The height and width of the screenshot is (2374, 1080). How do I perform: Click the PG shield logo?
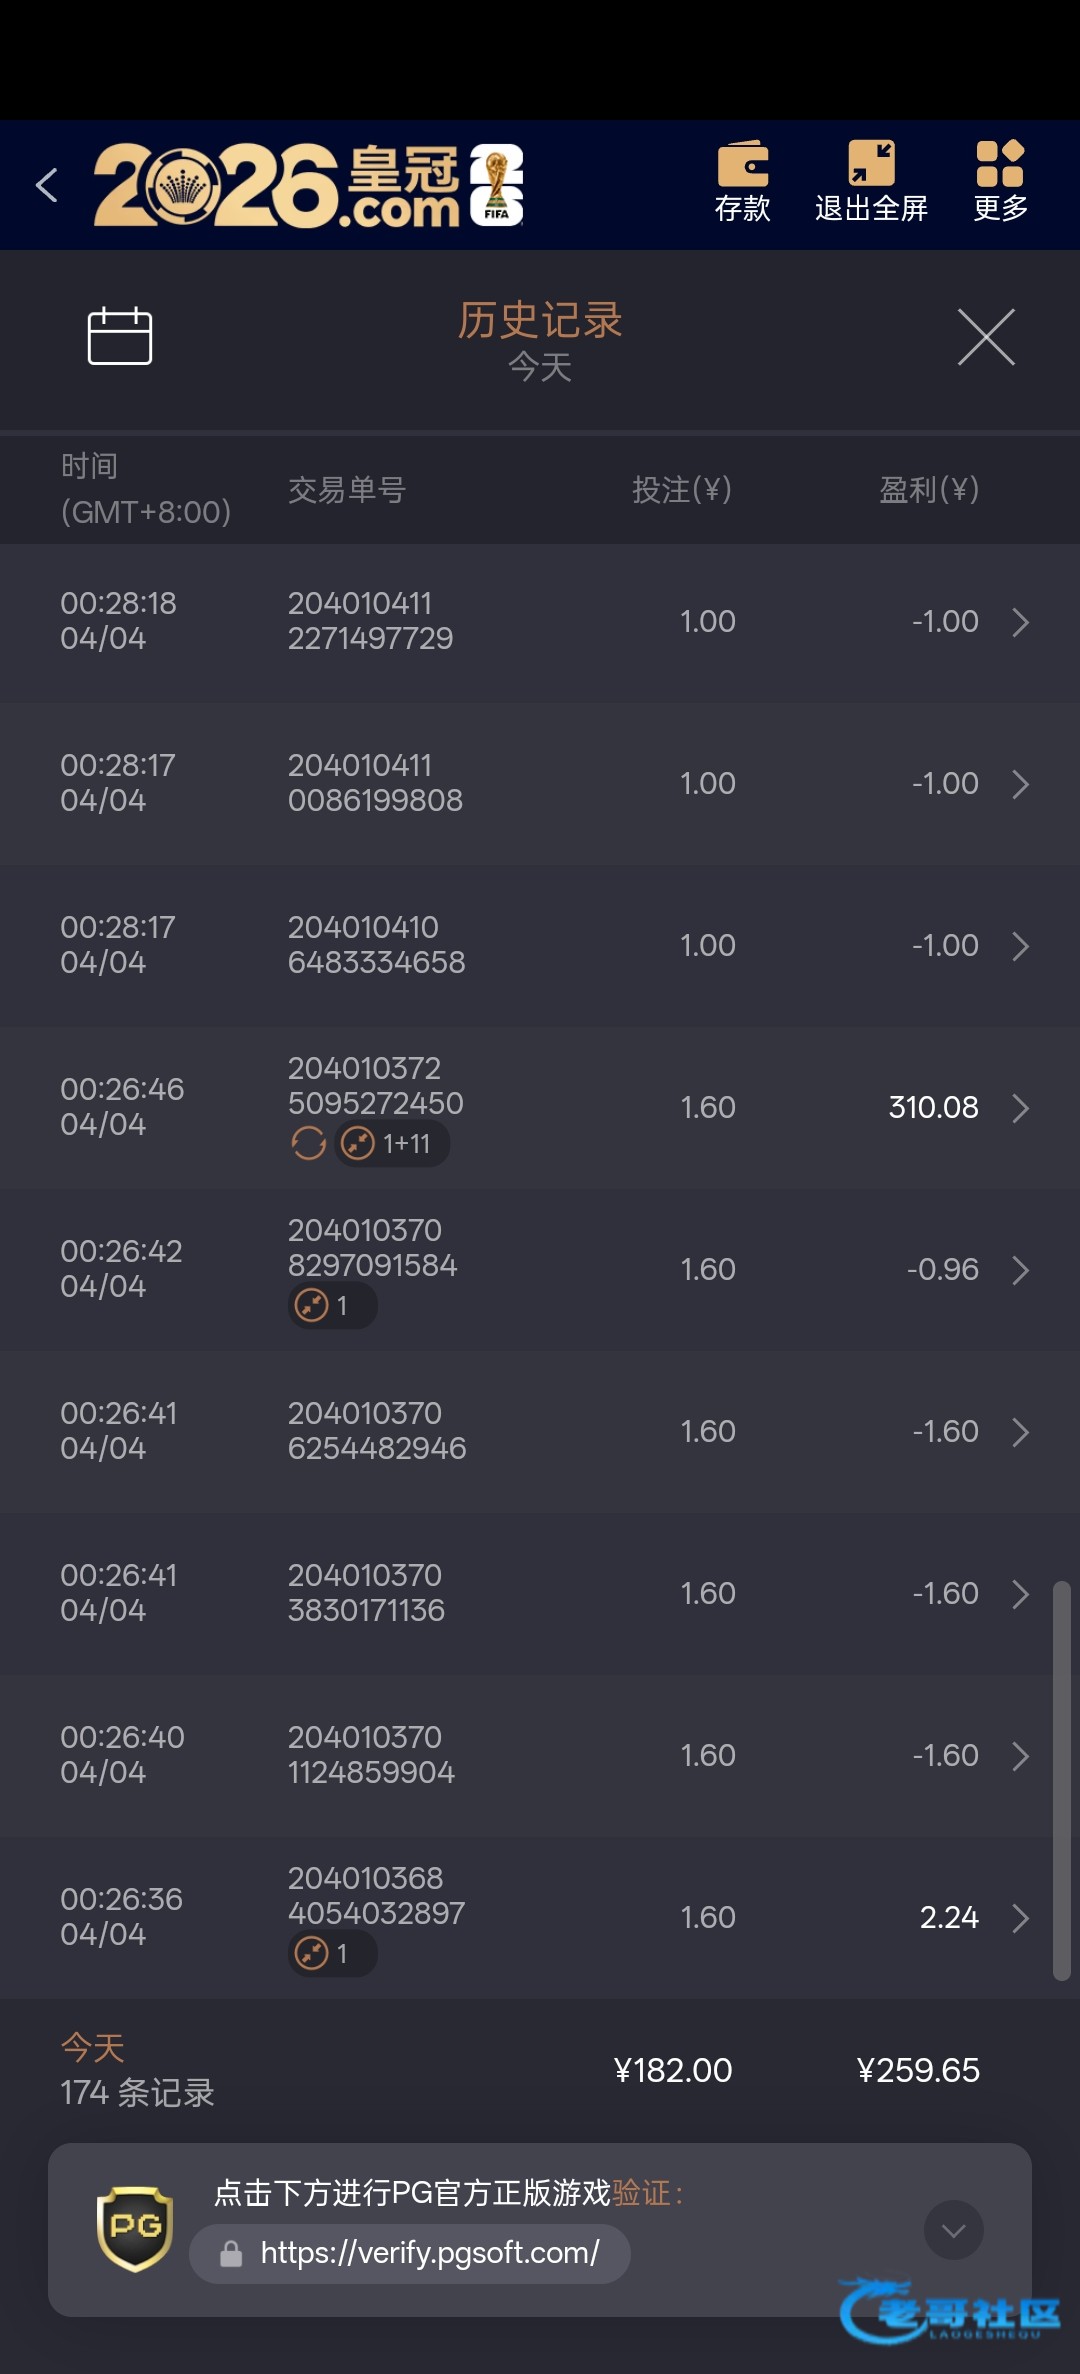[x=135, y=2229]
